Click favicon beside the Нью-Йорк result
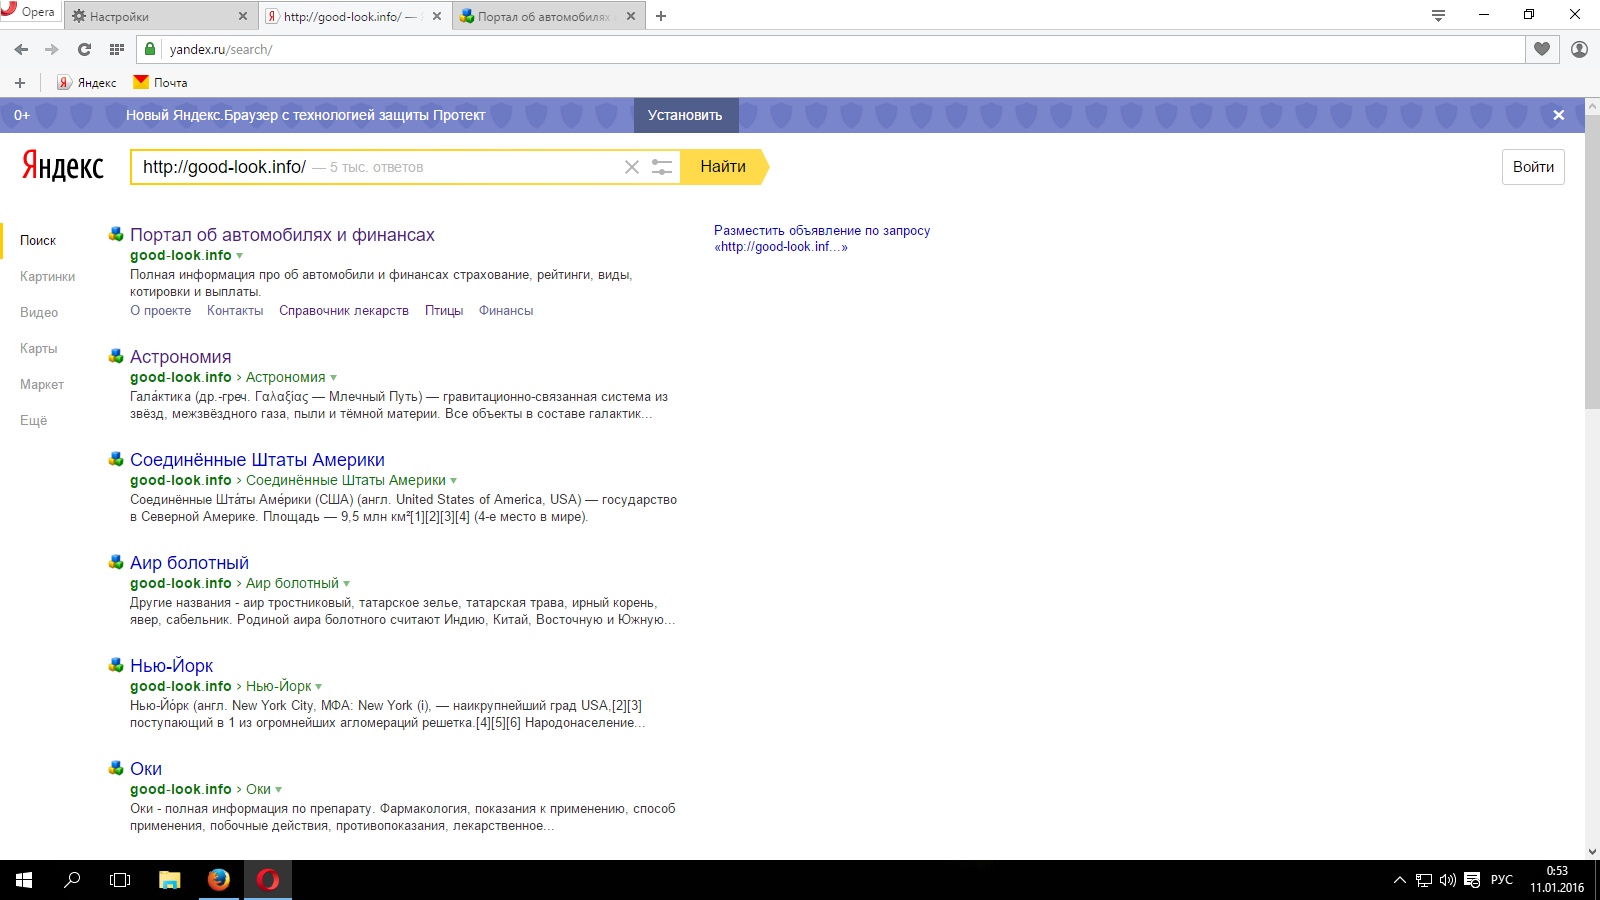This screenshot has width=1600, height=900. click(x=116, y=665)
